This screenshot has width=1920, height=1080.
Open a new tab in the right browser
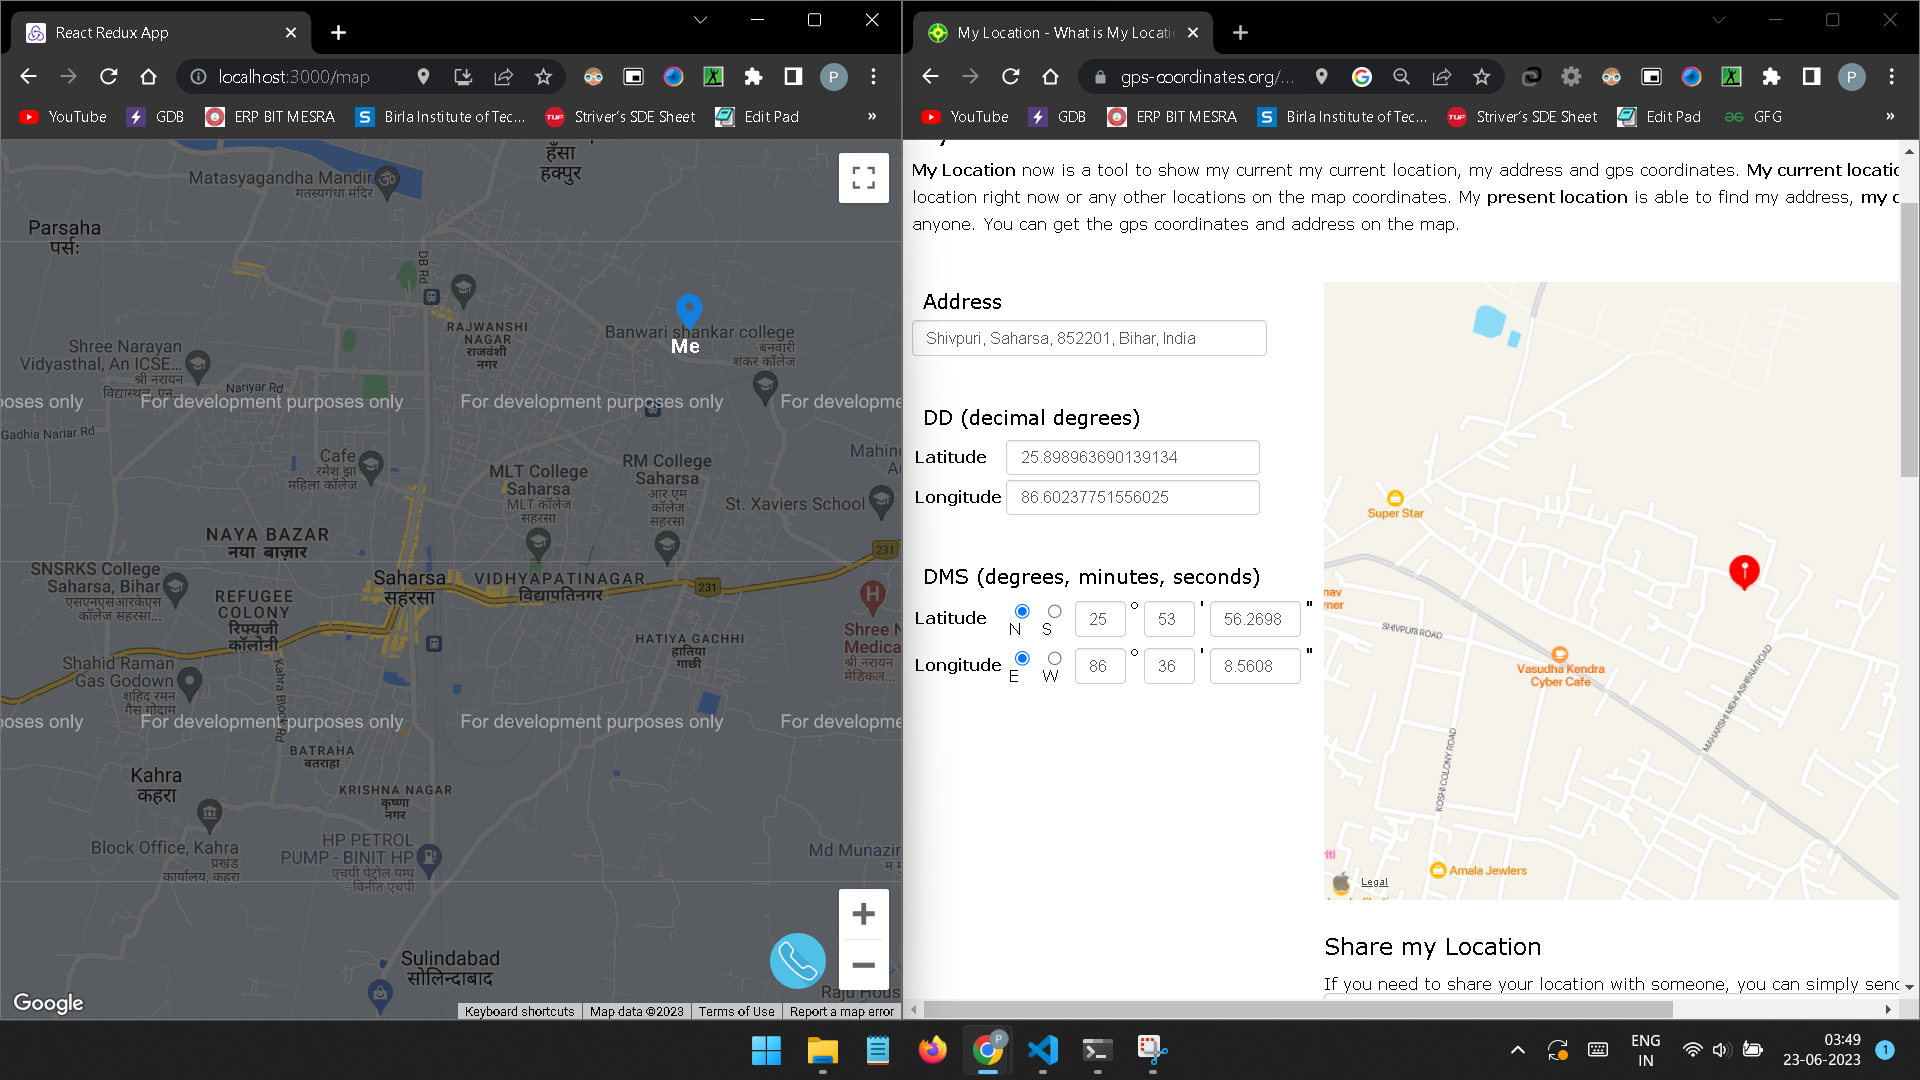[1240, 33]
